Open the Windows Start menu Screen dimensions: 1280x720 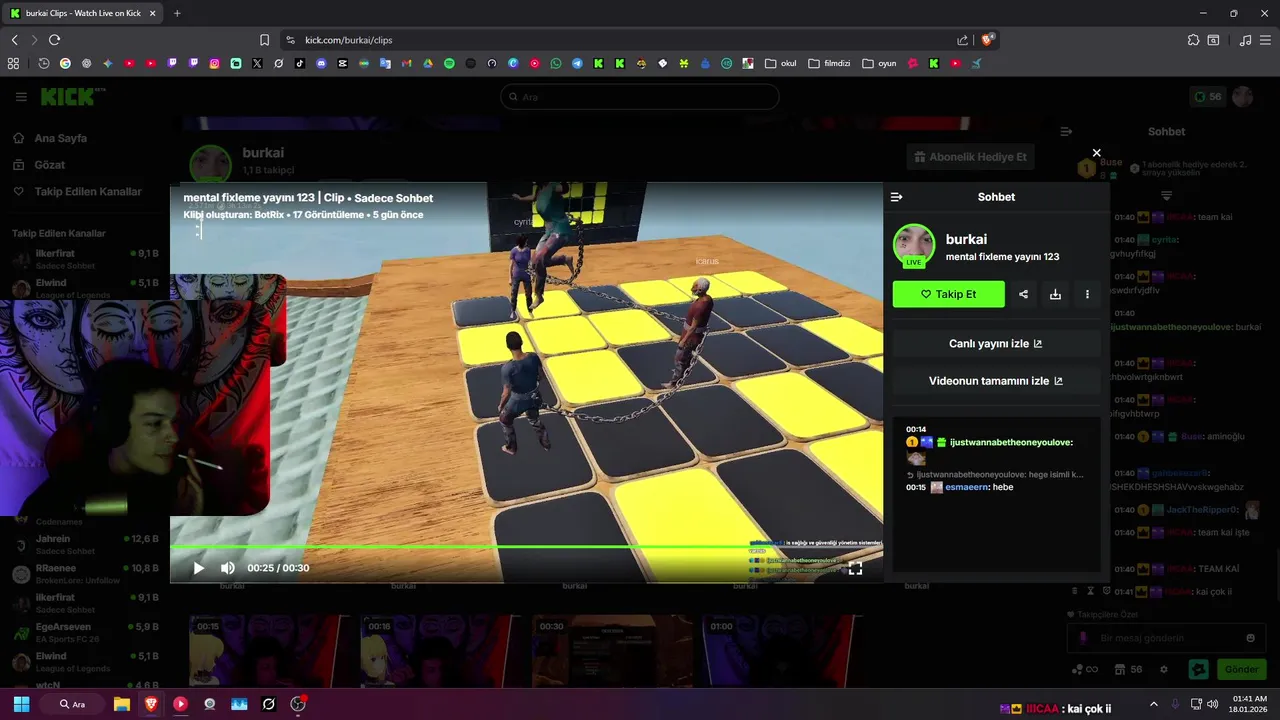(x=21, y=704)
